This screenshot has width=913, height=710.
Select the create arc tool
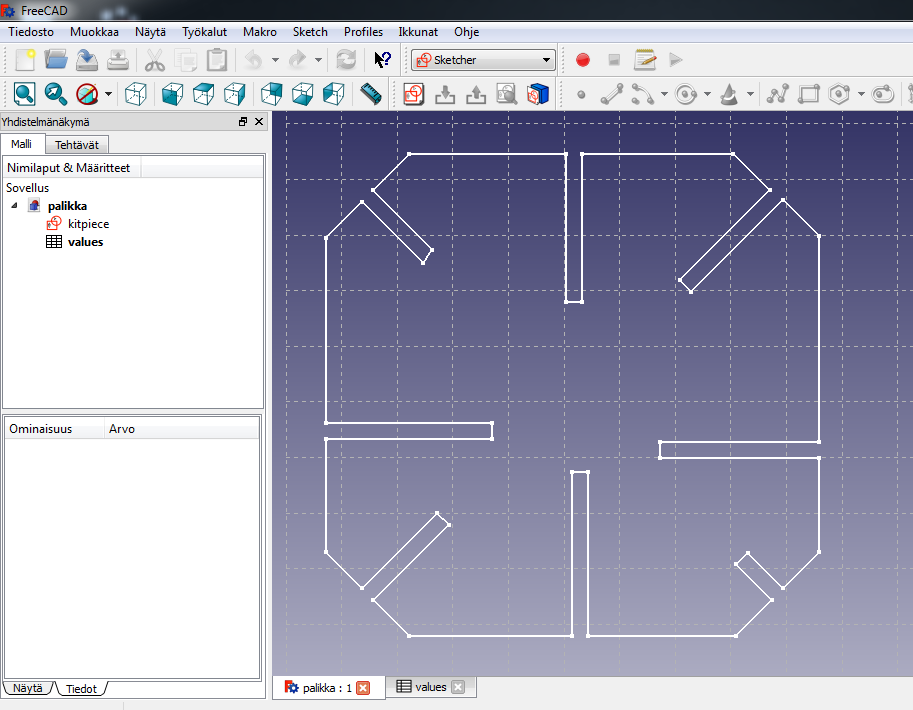(x=643, y=94)
